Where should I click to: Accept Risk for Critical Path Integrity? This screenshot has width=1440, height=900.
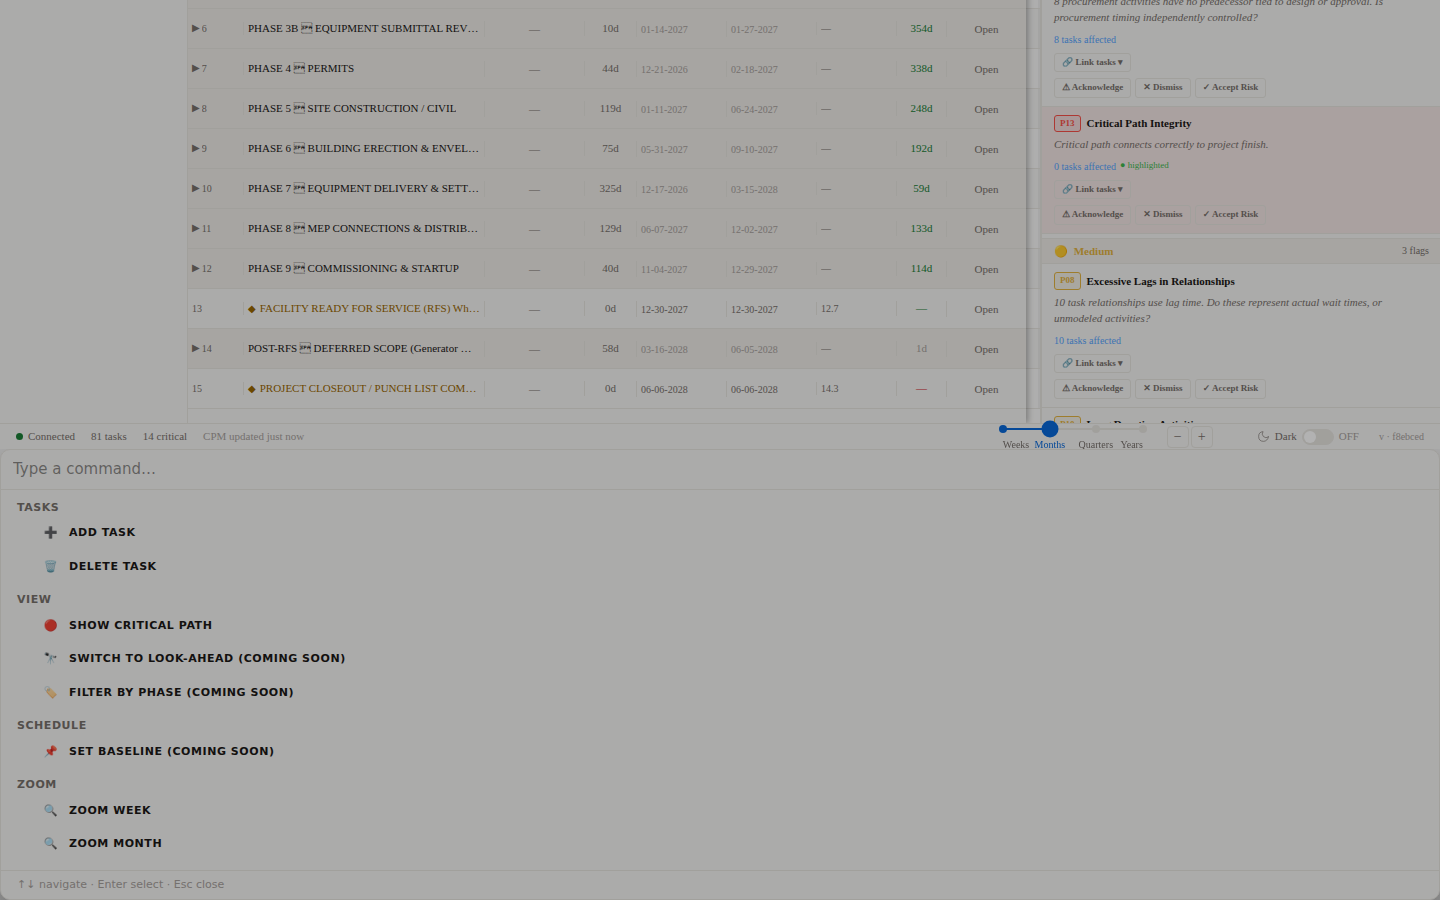tap(1230, 214)
